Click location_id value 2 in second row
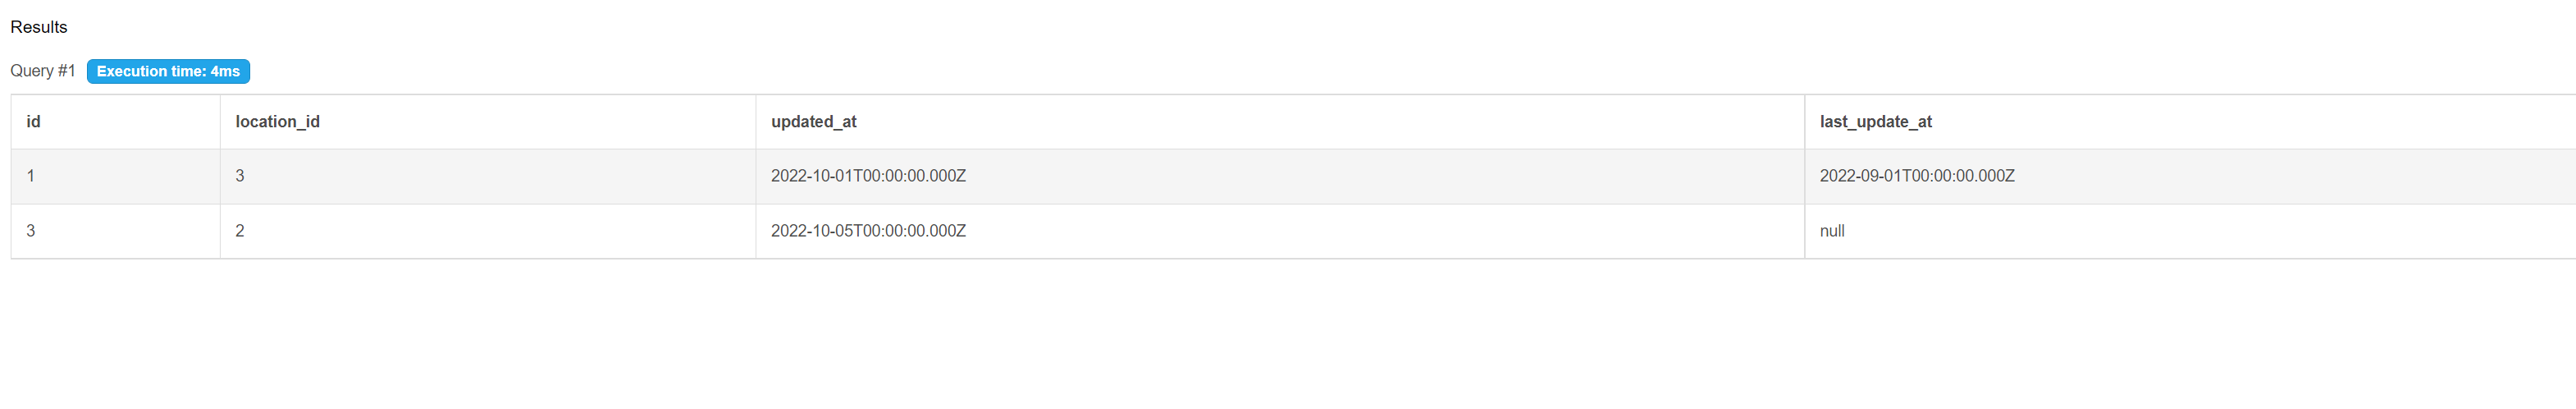Image resolution: width=2576 pixels, height=409 pixels. pos(240,231)
